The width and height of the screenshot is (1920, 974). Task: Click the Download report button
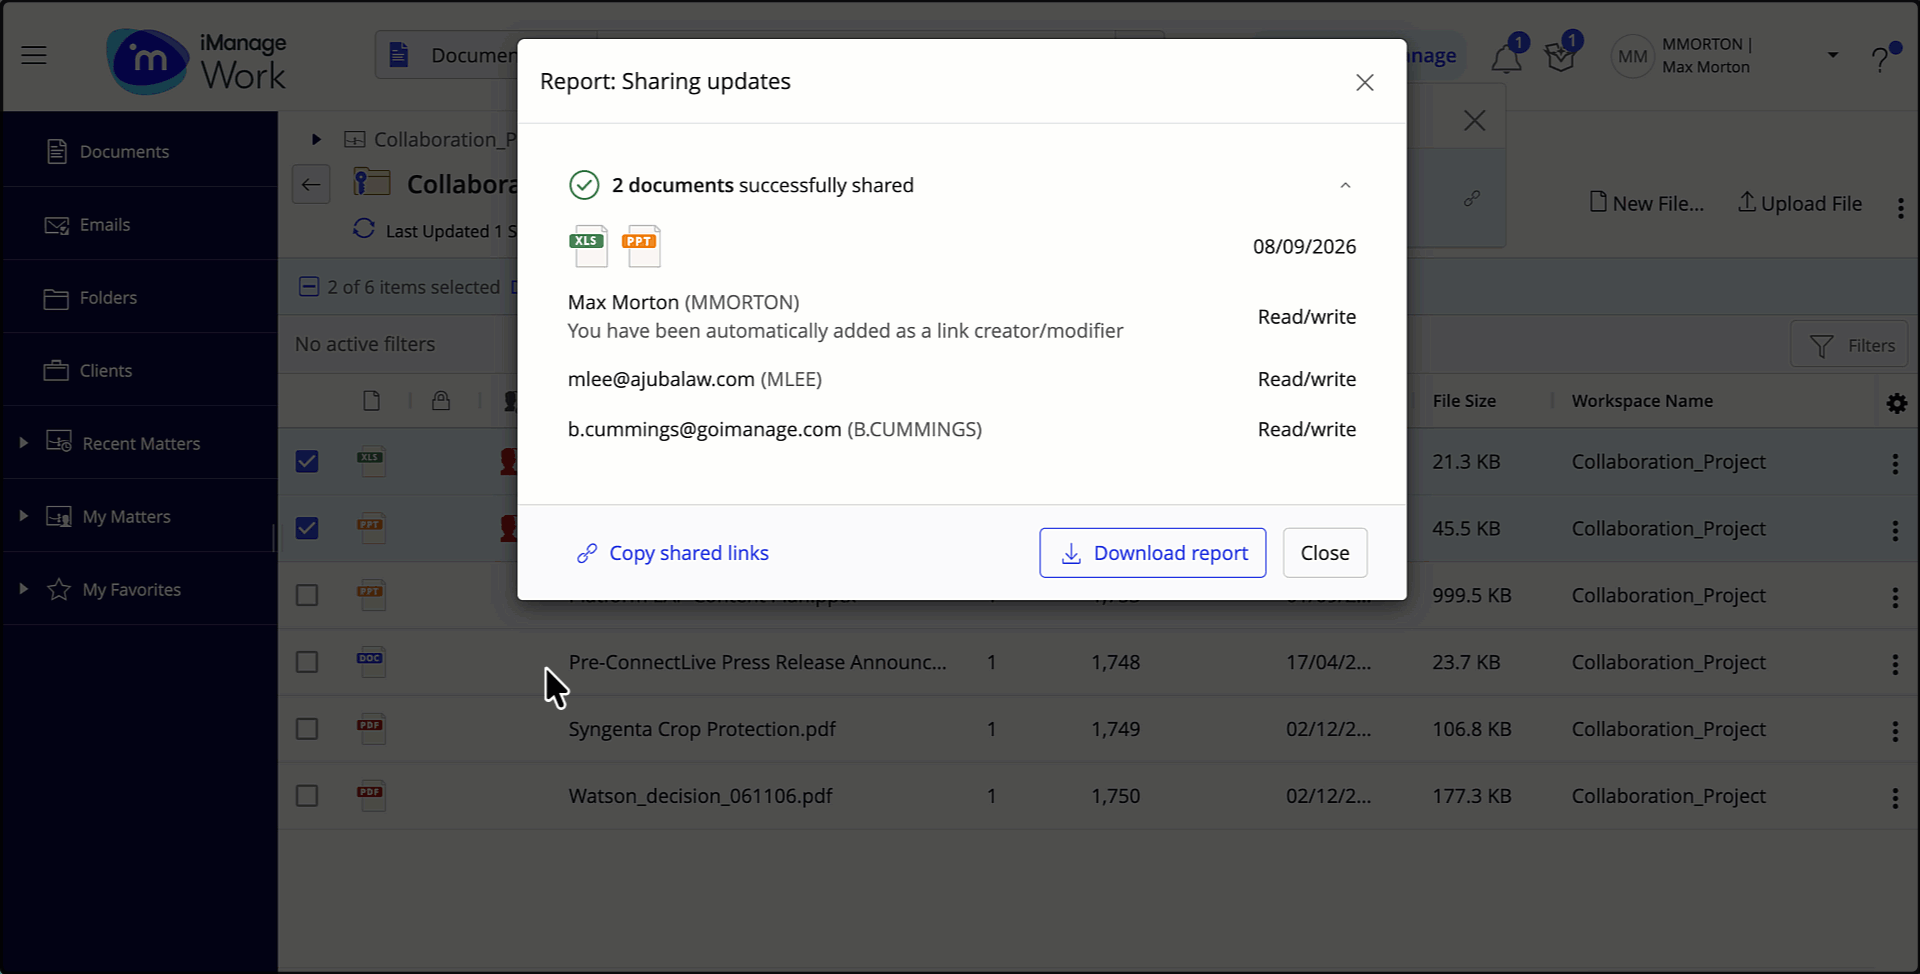pyautogui.click(x=1153, y=553)
